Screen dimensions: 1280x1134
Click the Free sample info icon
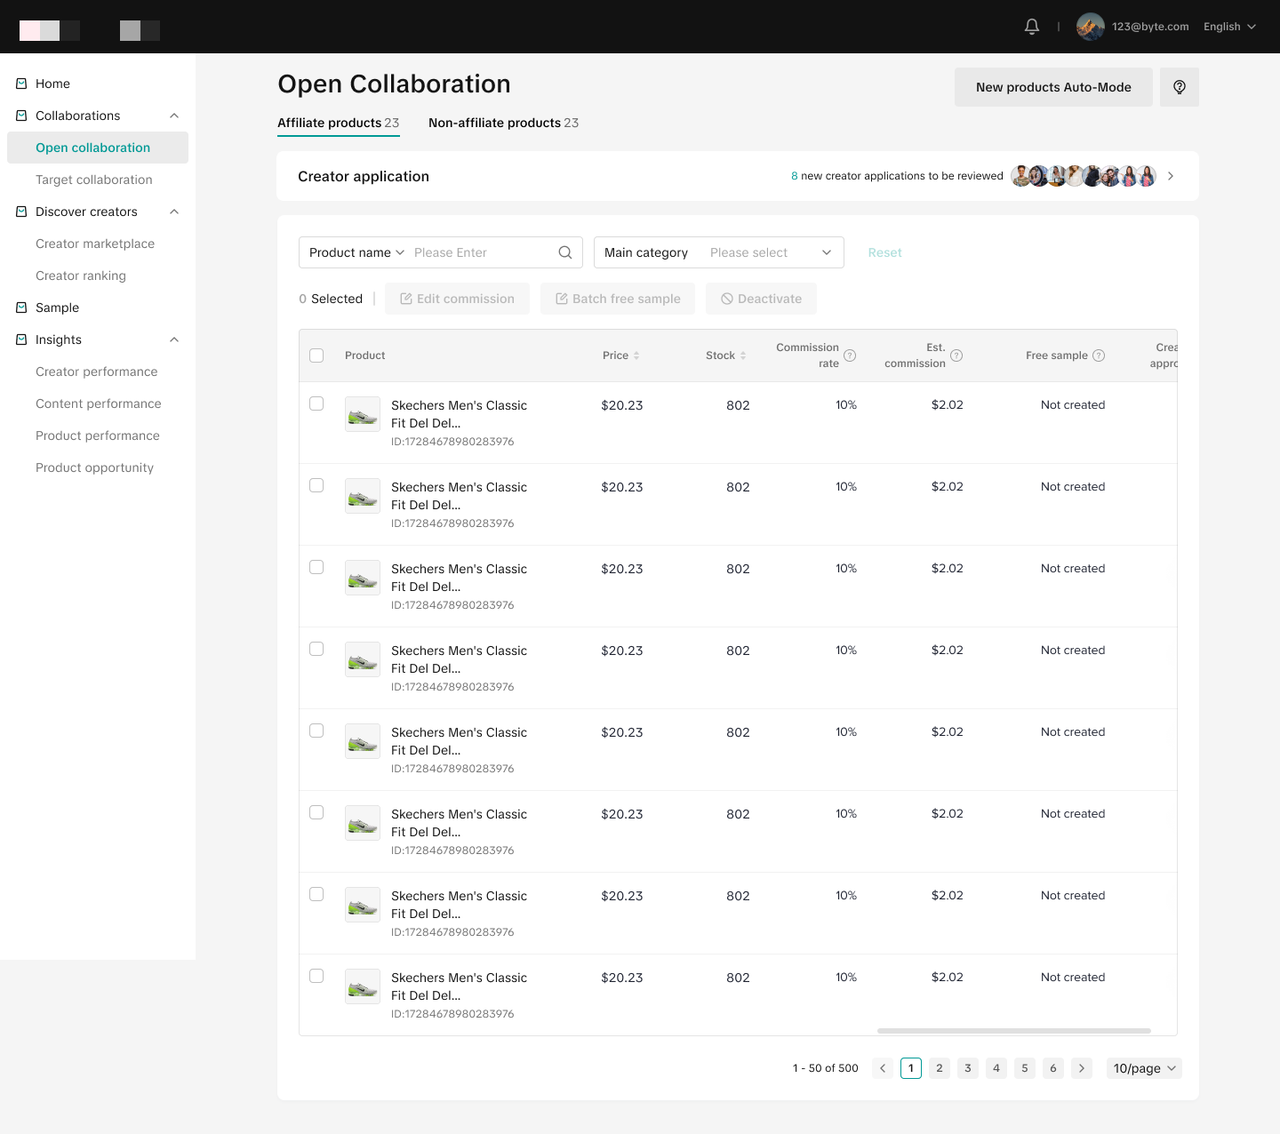1099,356
